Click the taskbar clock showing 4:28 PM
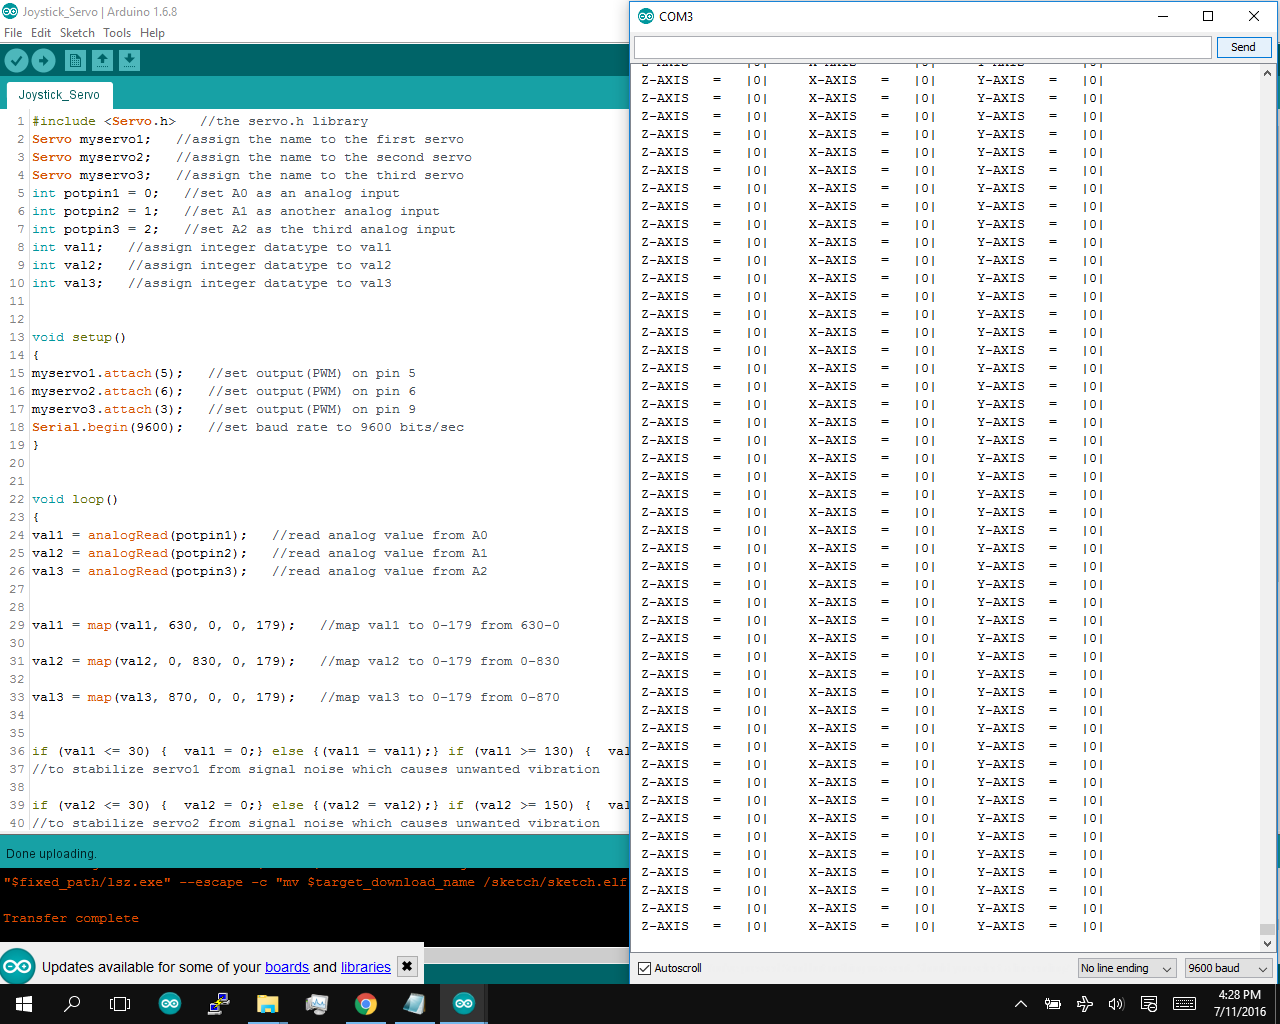Image resolution: width=1280 pixels, height=1024 pixels. (1240, 1004)
